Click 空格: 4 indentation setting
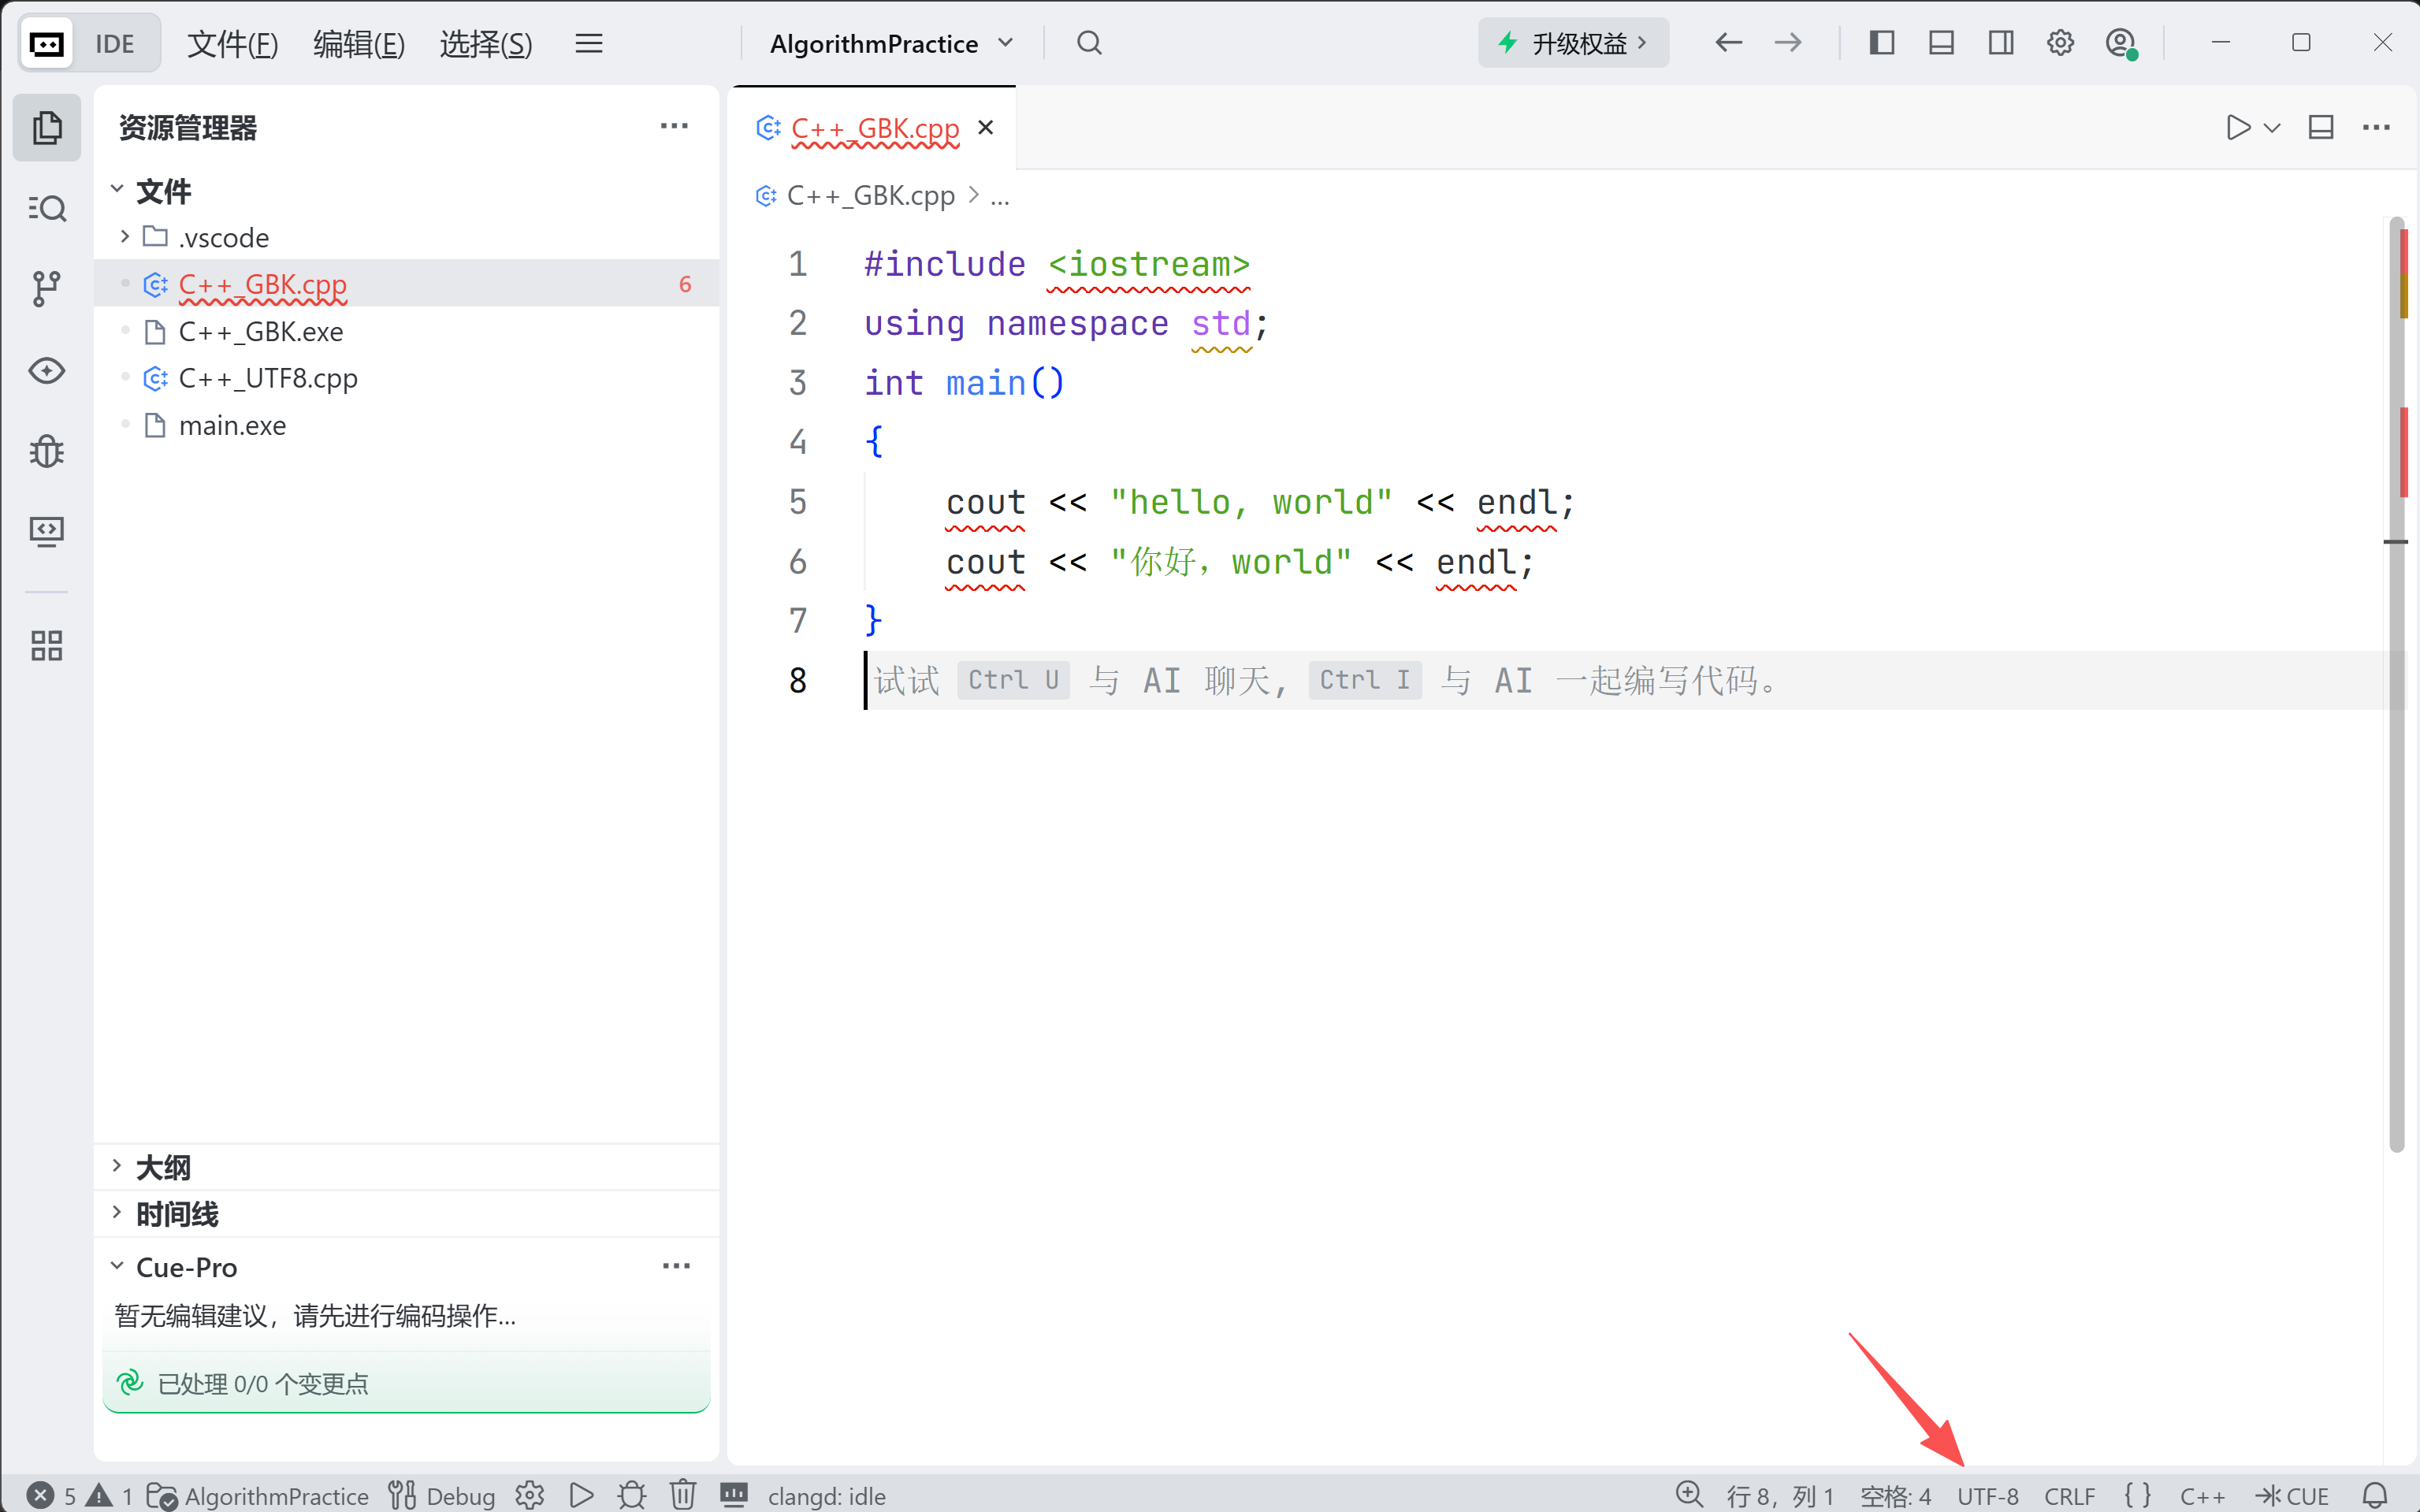Viewport: 2420px width, 1512px height. point(1895,1496)
